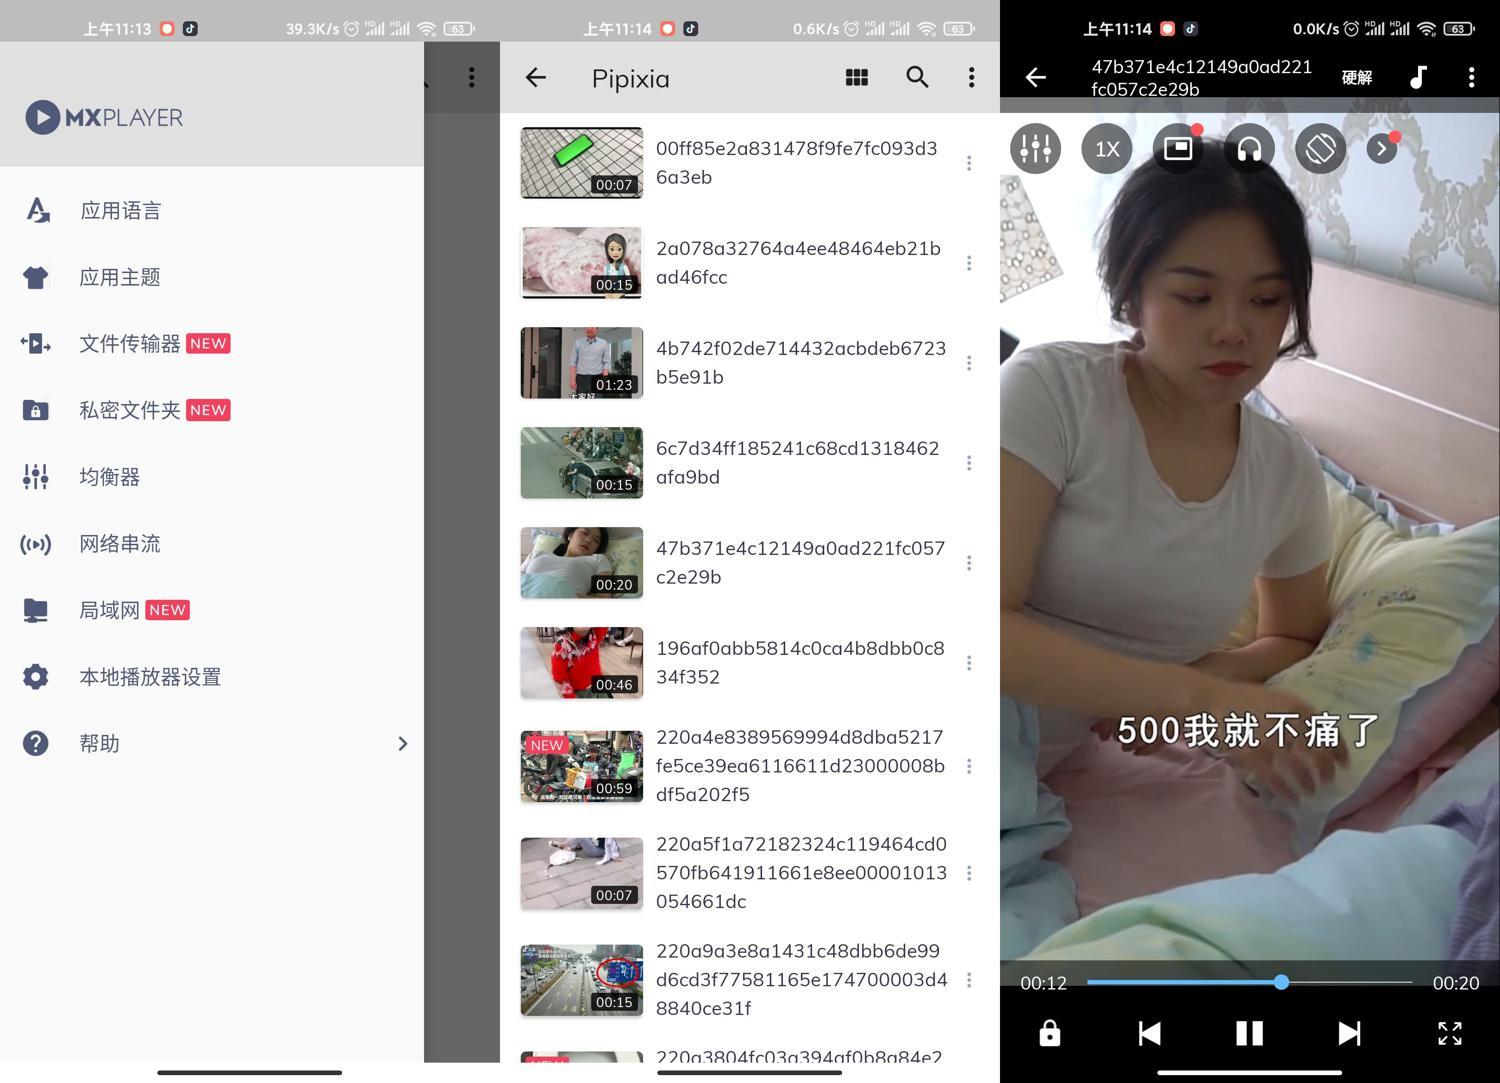Open 网络串流 network streaming option
Viewport: 1500px width, 1083px height.
(x=119, y=543)
